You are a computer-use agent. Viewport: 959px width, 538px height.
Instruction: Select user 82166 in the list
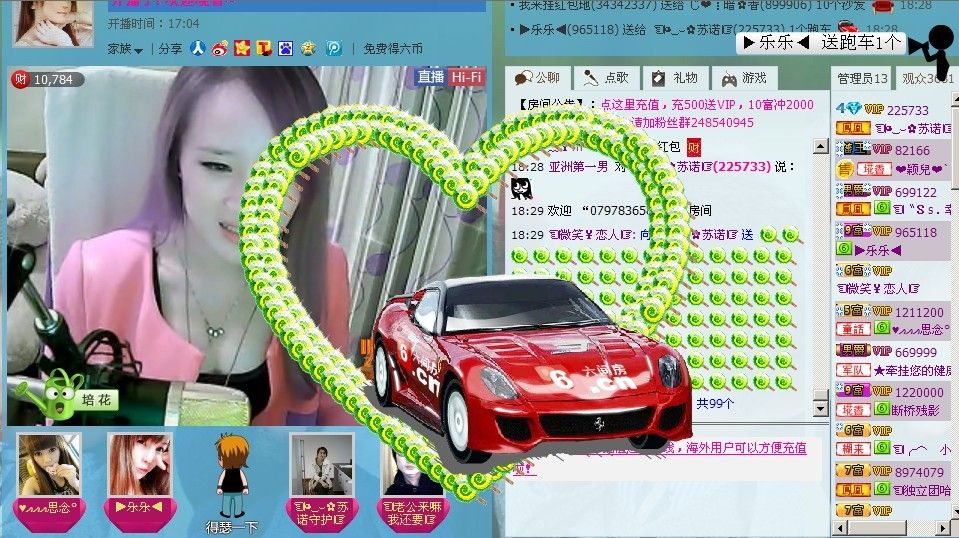(x=912, y=150)
